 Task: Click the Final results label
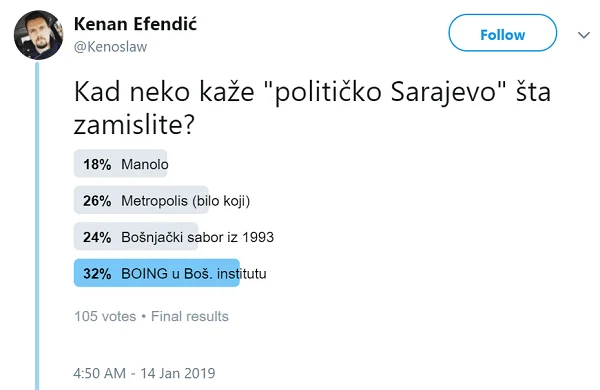click(x=190, y=317)
